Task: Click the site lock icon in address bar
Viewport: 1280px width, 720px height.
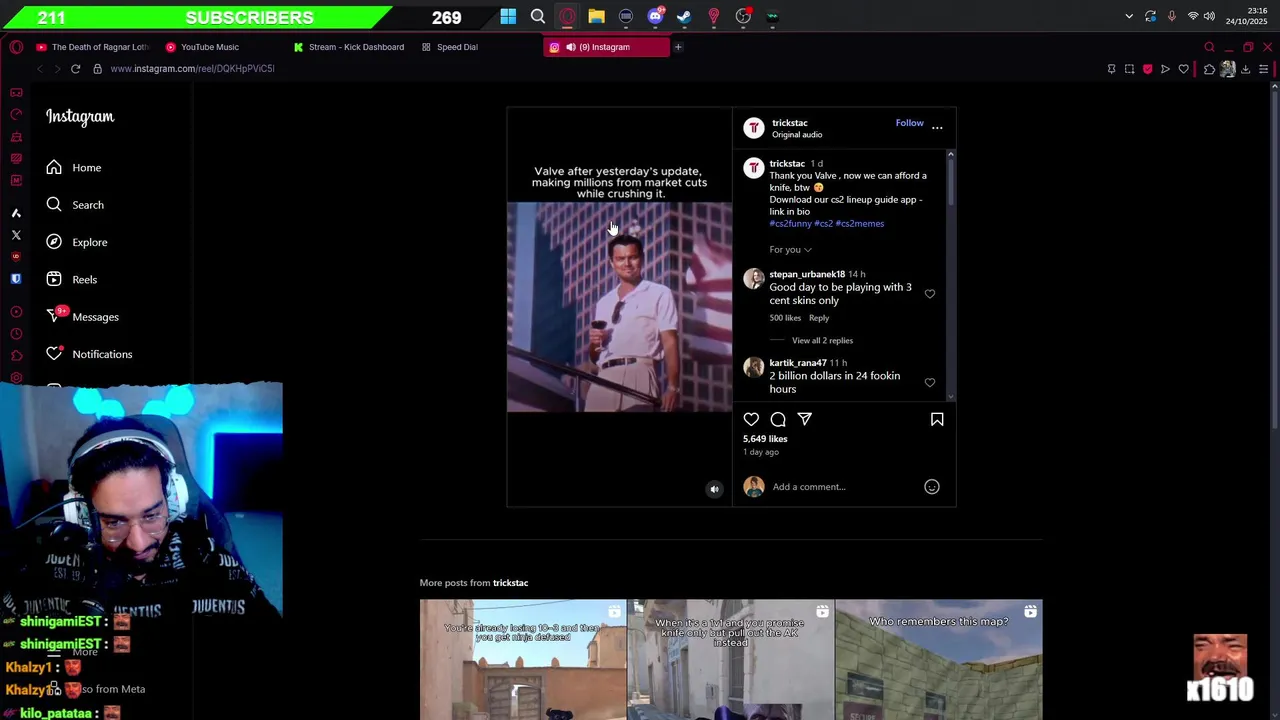Action: point(97,69)
